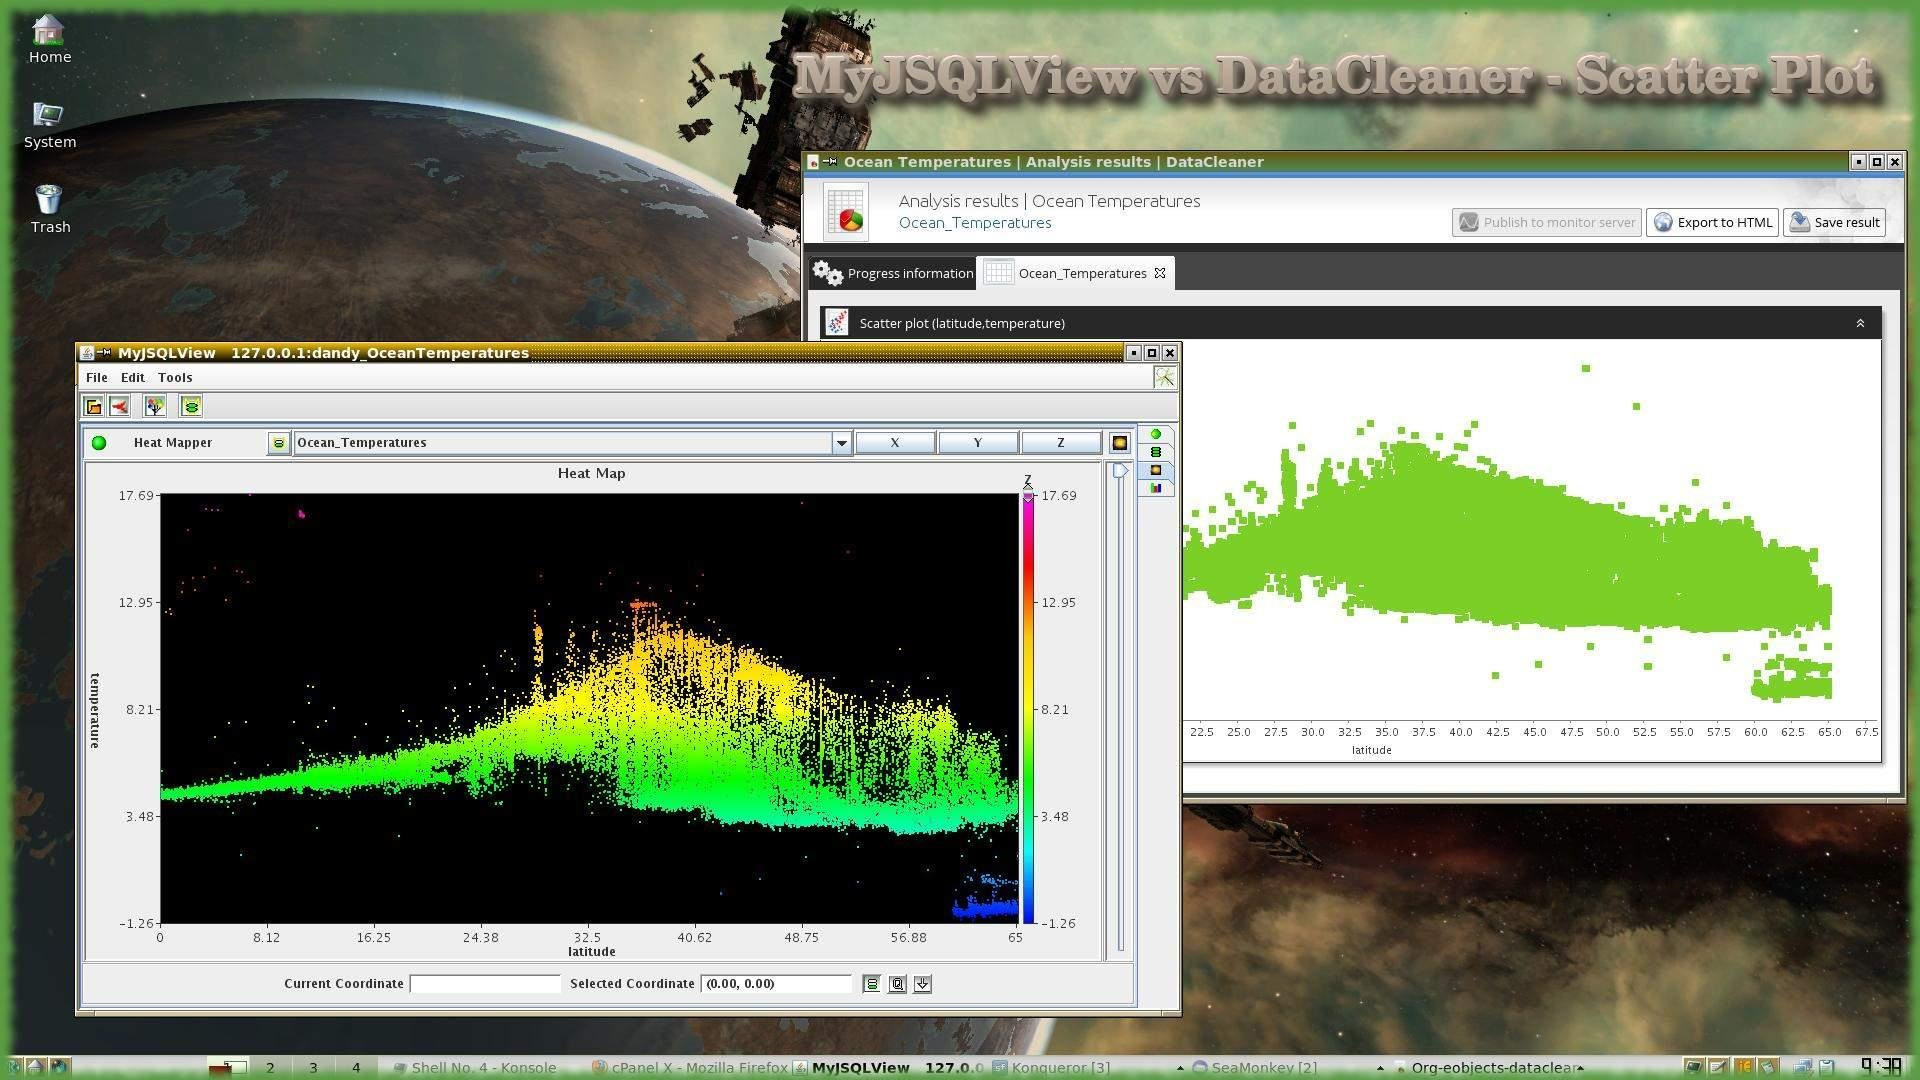The width and height of the screenshot is (1920, 1080).
Task: Click the green database icon in MyJSQLView toolbar
Action: [191, 406]
